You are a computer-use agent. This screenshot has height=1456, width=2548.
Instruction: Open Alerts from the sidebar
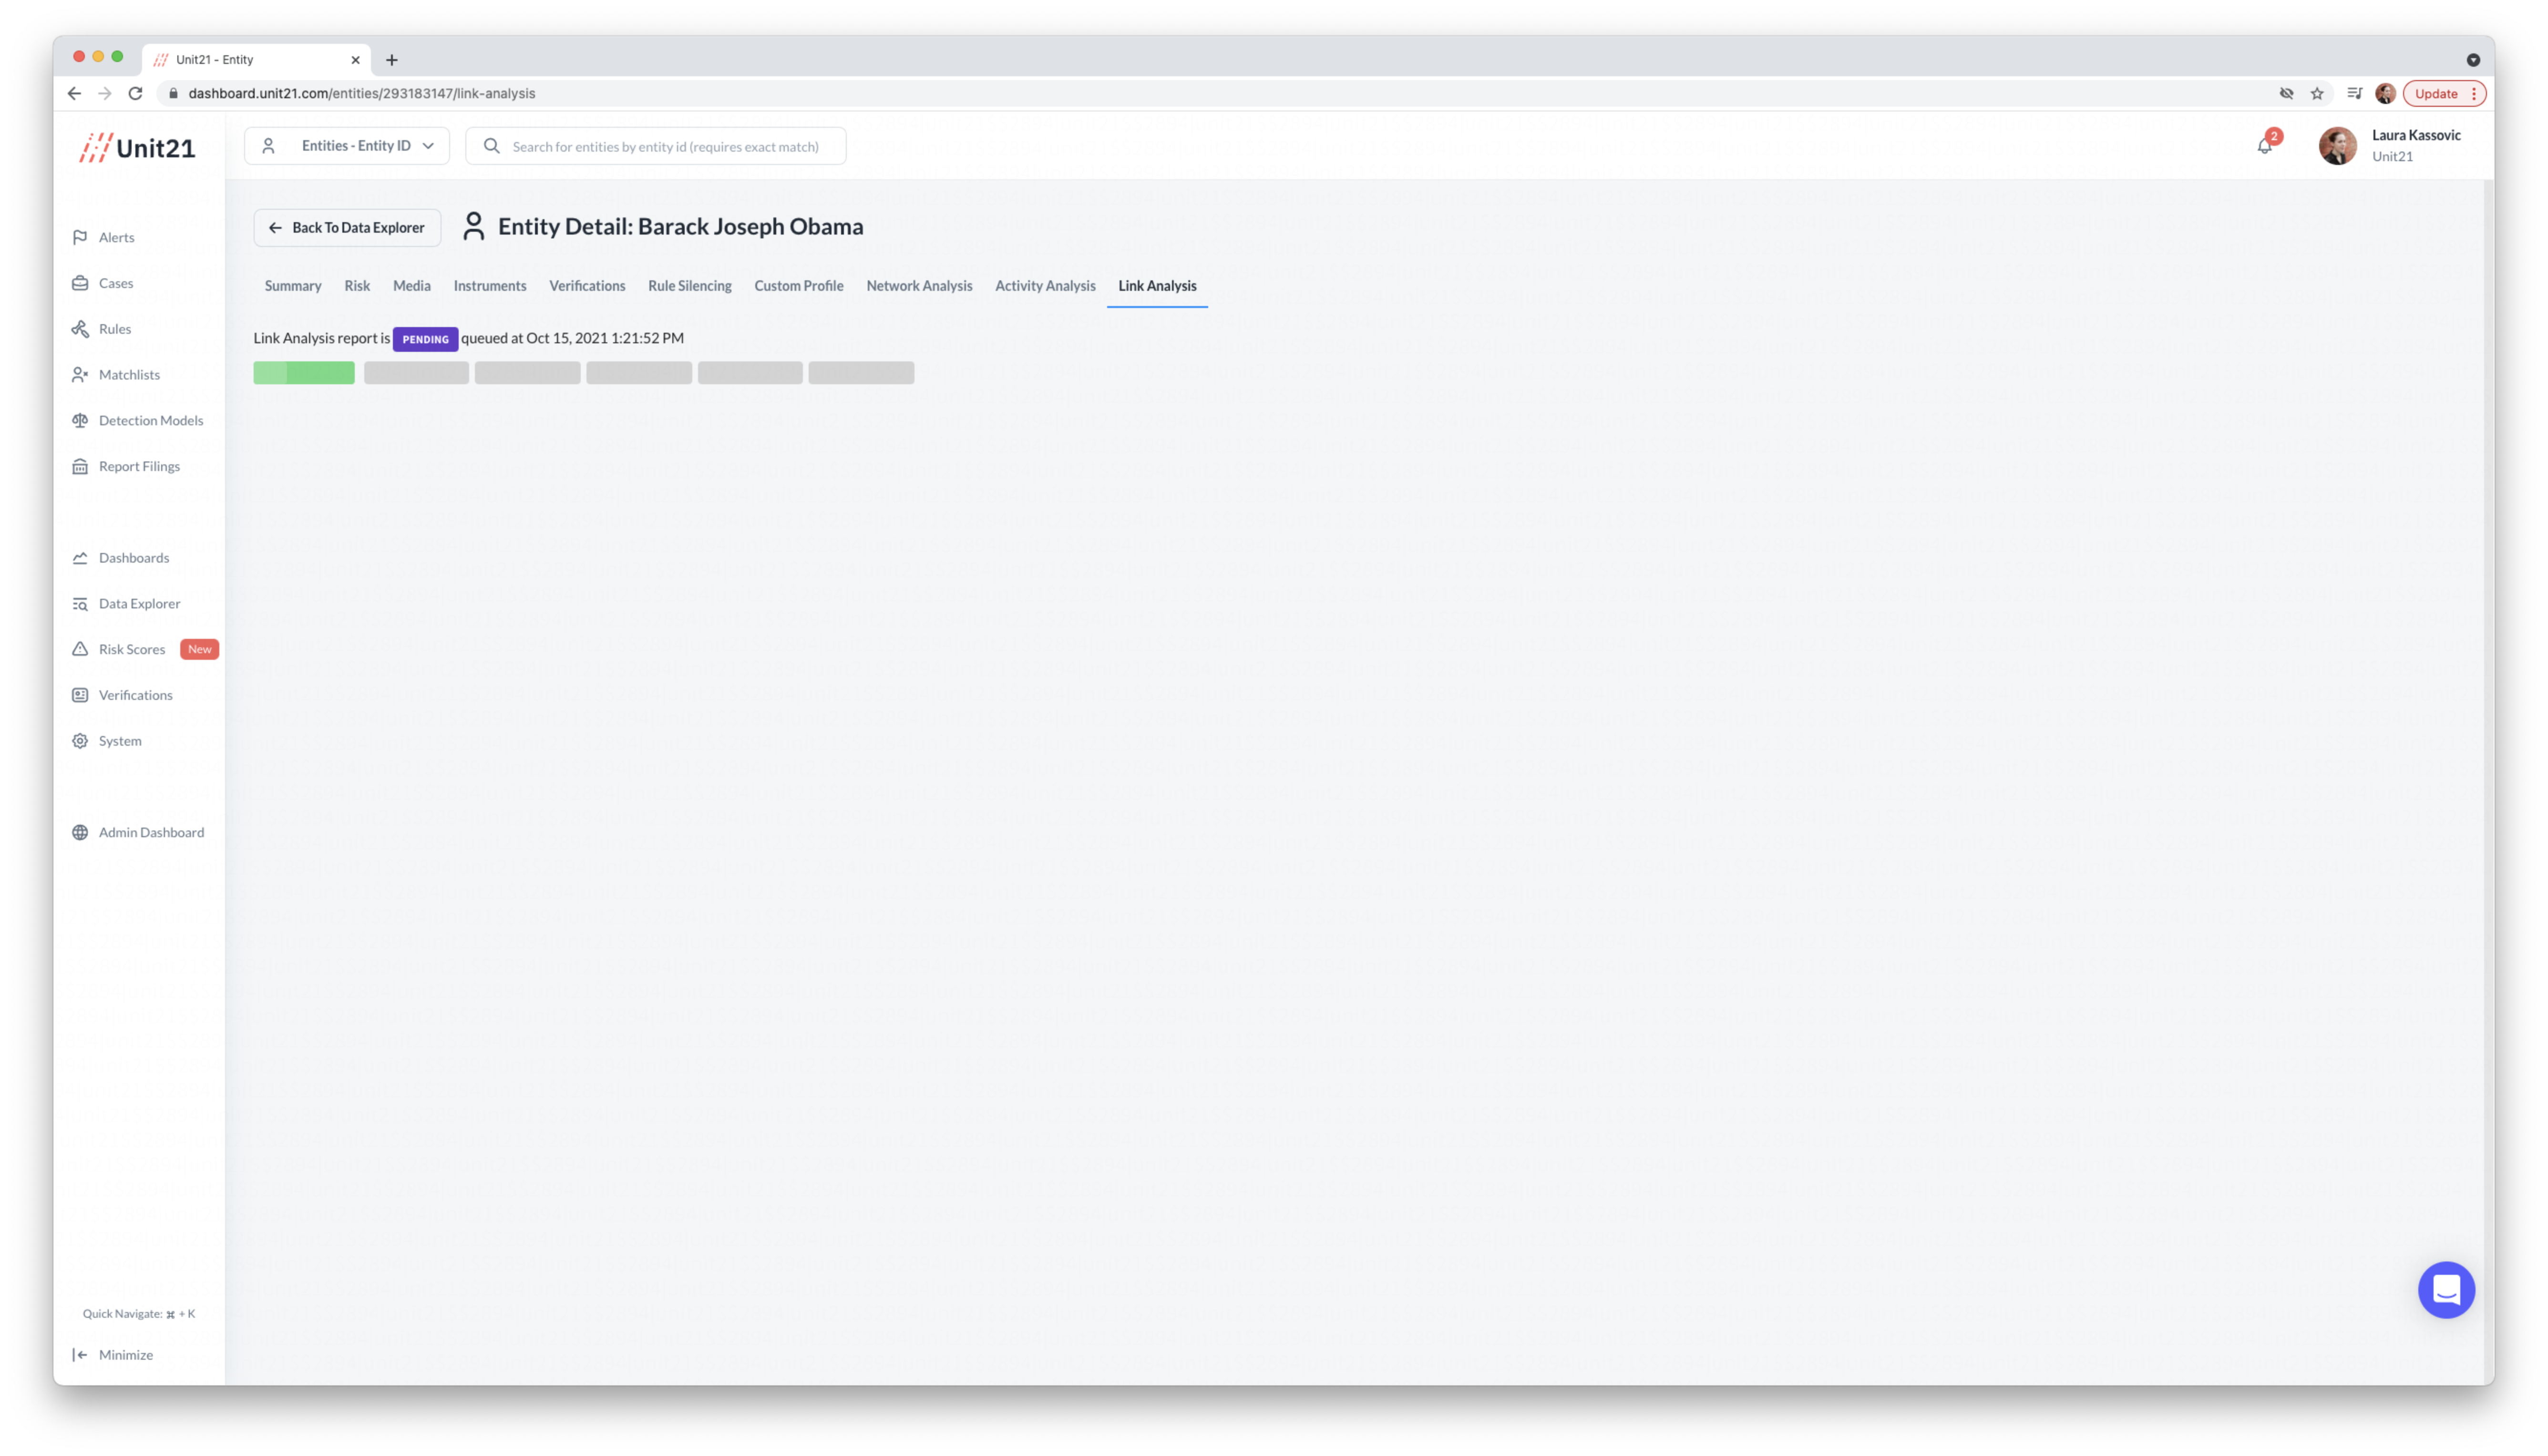pyautogui.click(x=116, y=237)
